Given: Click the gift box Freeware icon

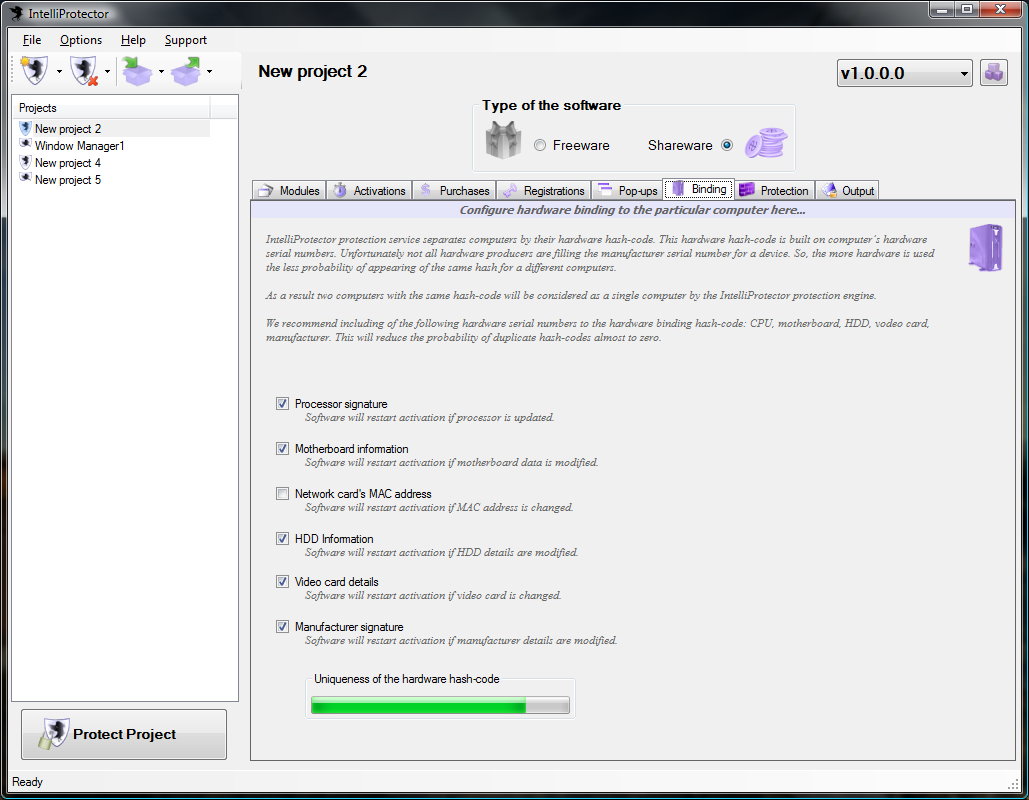Looking at the screenshot, I should click(x=503, y=140).
